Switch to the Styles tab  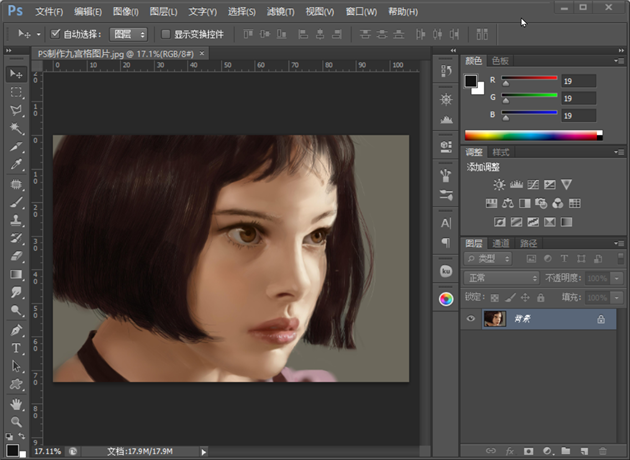click(501, 152)
